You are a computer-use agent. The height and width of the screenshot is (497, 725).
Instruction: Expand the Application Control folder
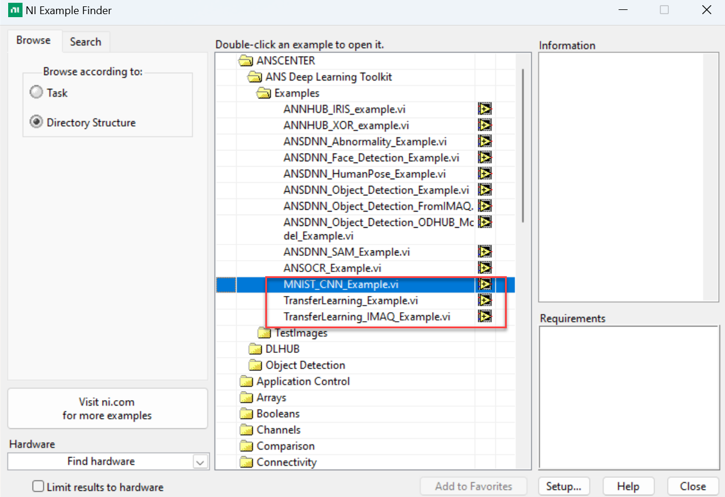click(247, 381)
